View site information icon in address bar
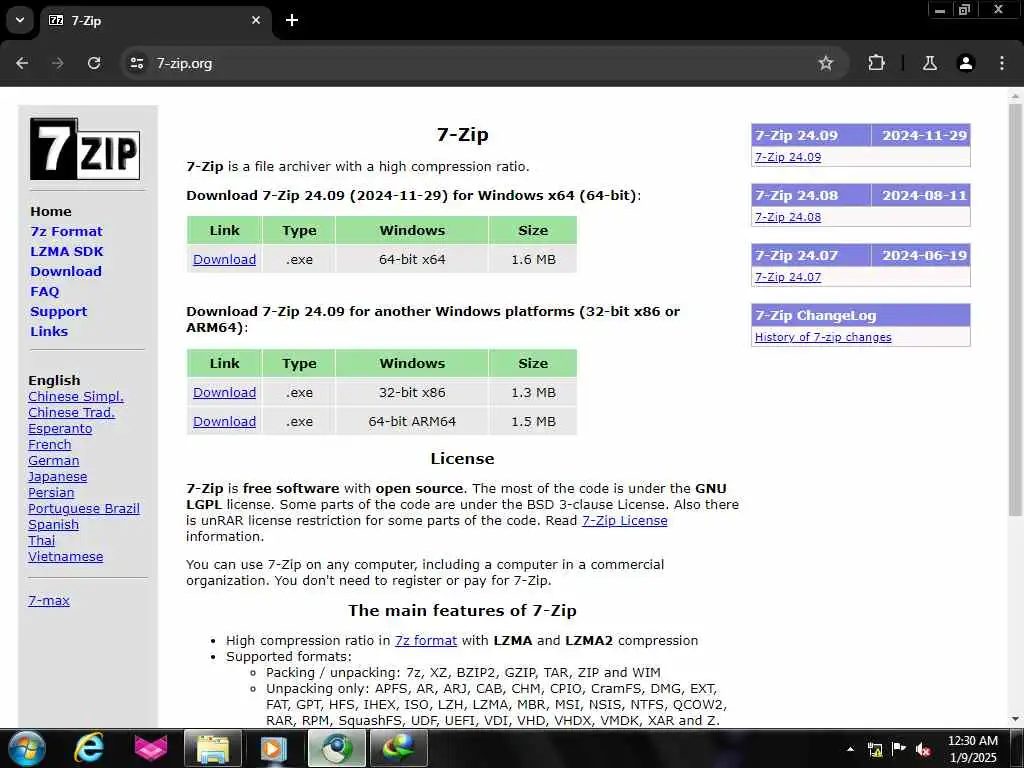1024x768 pixels. (x=136, y=63)
